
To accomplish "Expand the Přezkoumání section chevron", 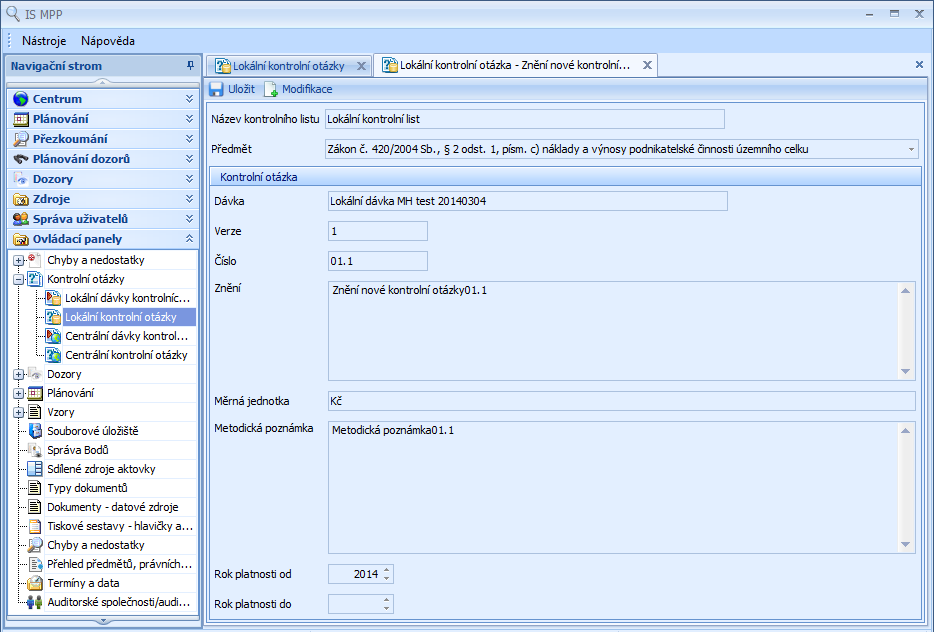I will coord(189,139).
